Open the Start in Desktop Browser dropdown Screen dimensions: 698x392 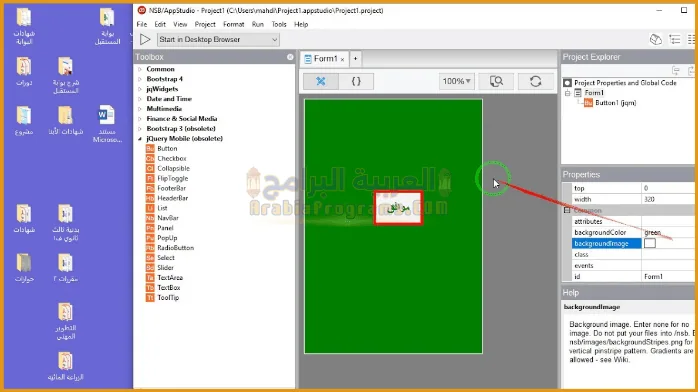(x=218, y=40)
